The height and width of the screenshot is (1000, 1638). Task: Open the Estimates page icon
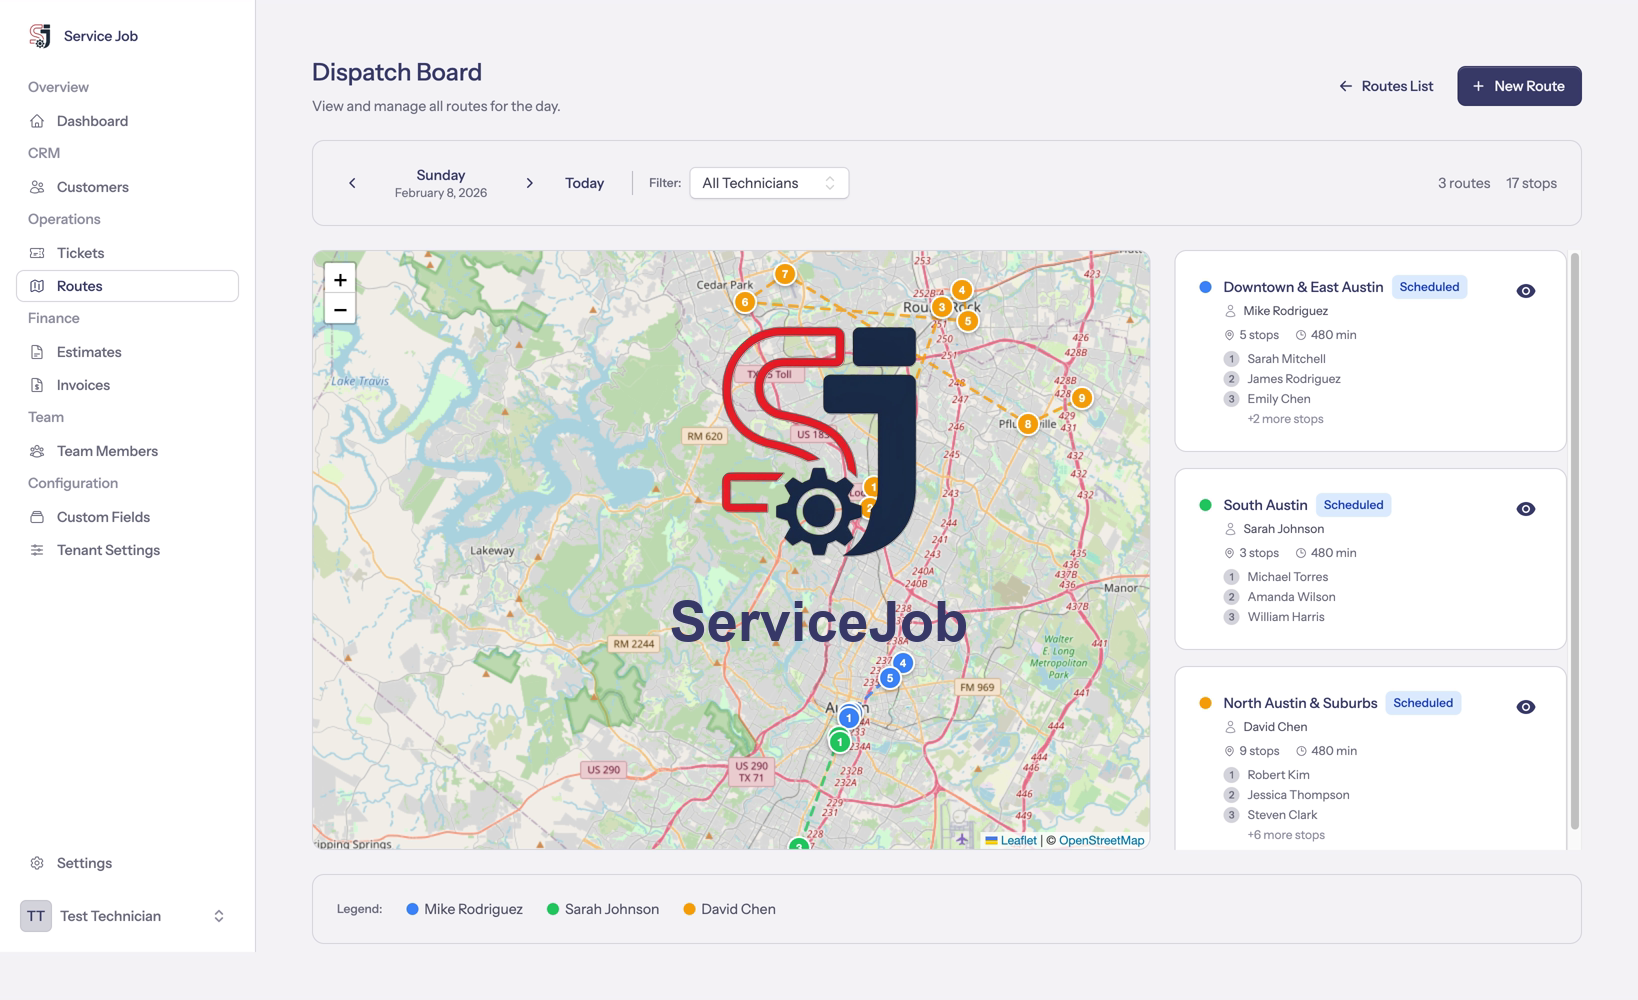click(x=37, y=351)
